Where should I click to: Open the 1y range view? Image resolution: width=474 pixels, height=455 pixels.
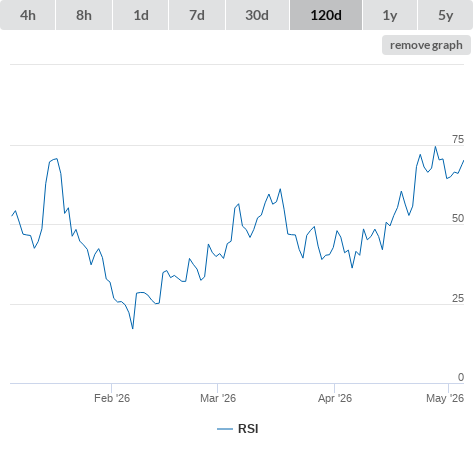[390, 15]
